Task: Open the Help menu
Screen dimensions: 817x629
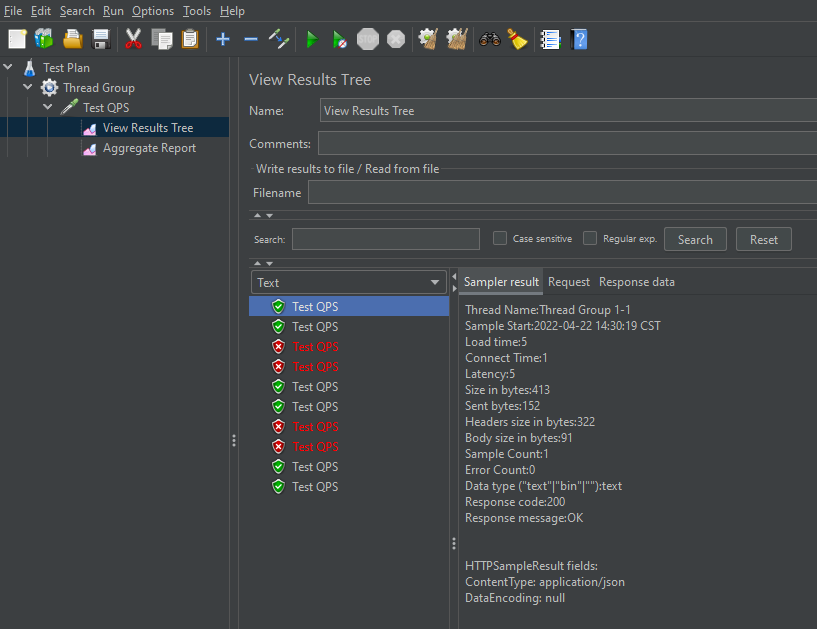Action: (x=232, y=11)
